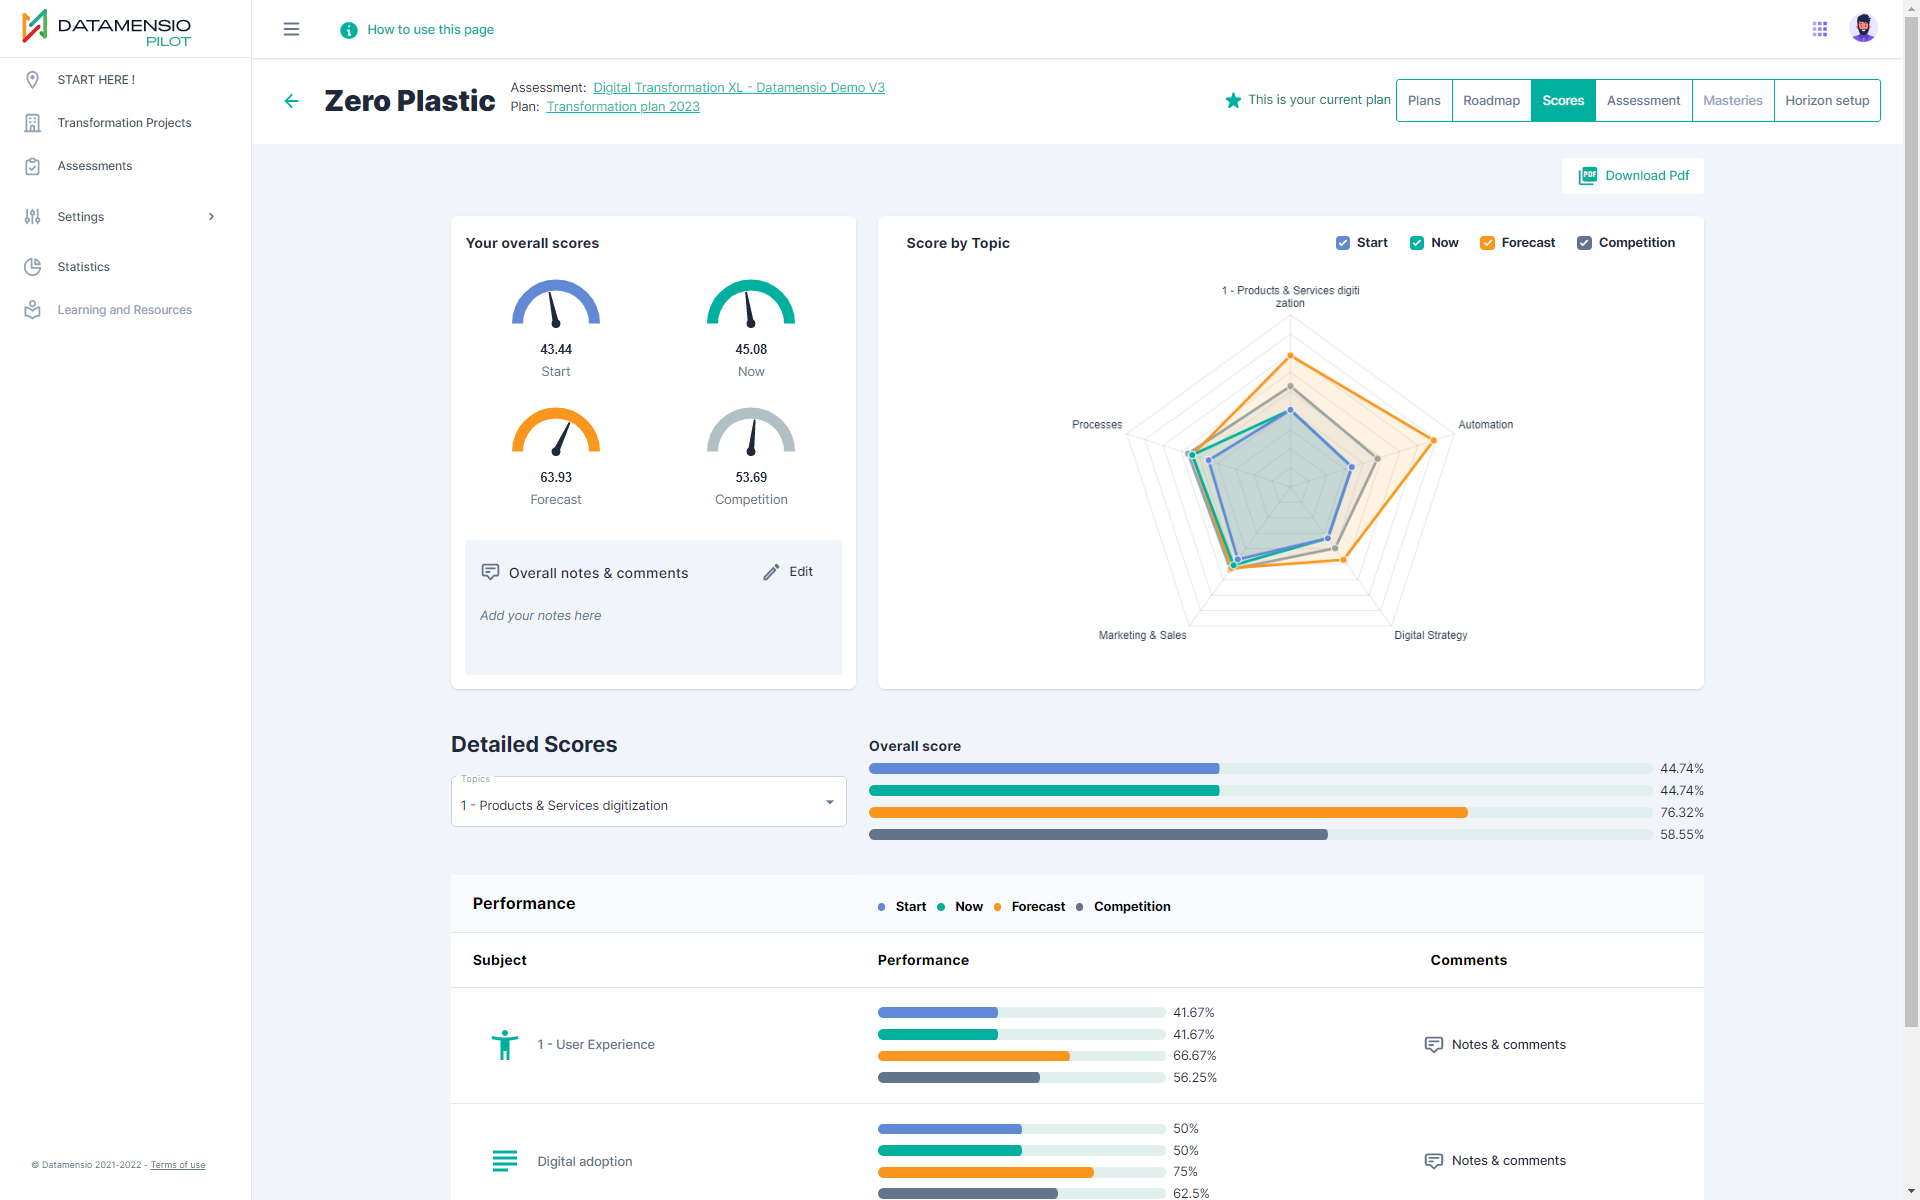Switch to the Horizon setup tab
This screenshot has width=1920, height=1200.
coord(1827,101)
